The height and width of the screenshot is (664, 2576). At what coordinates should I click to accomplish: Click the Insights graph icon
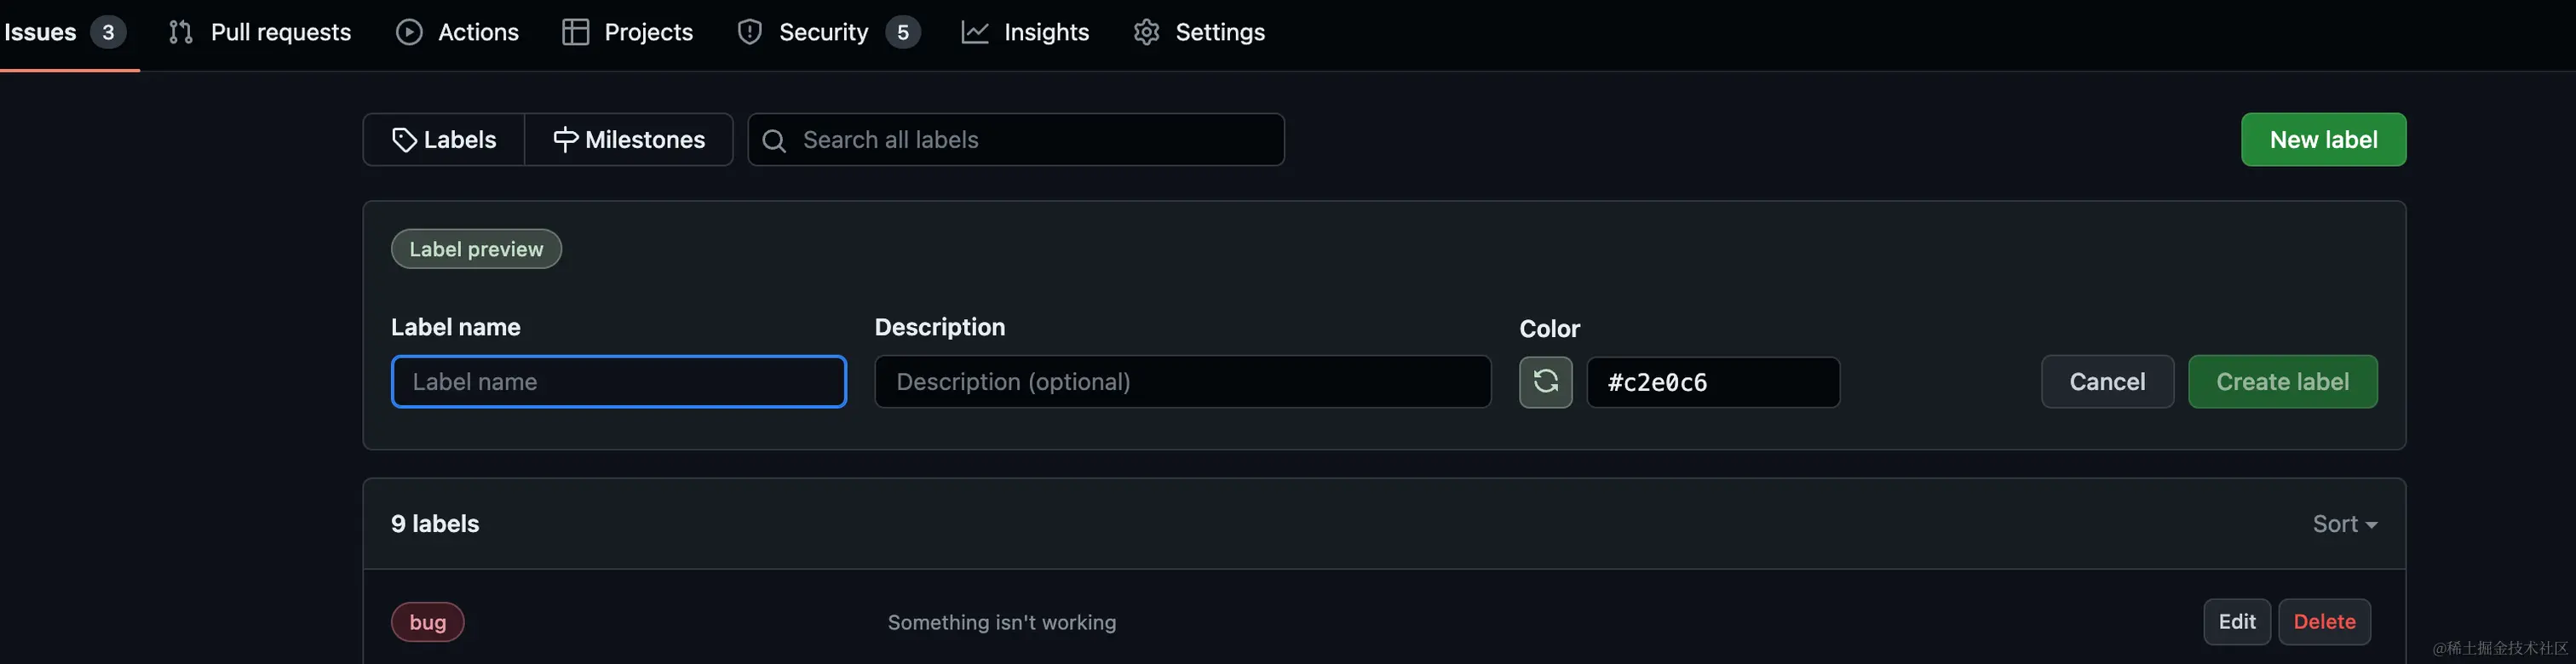pyautogui.click(x=975, y=32)
